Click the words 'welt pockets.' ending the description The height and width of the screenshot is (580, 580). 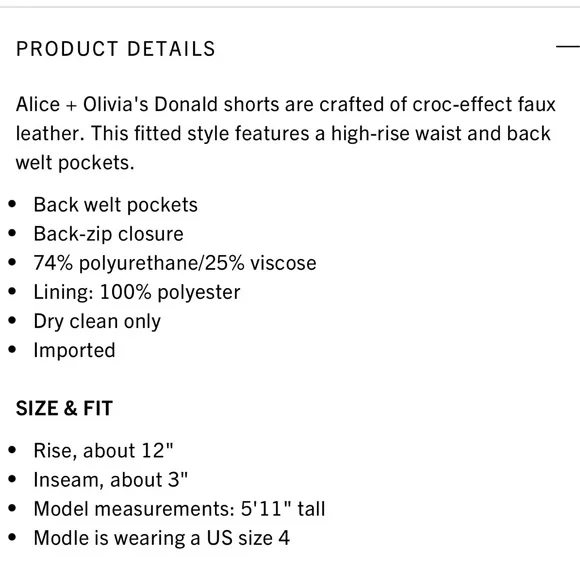pos(75,163)
